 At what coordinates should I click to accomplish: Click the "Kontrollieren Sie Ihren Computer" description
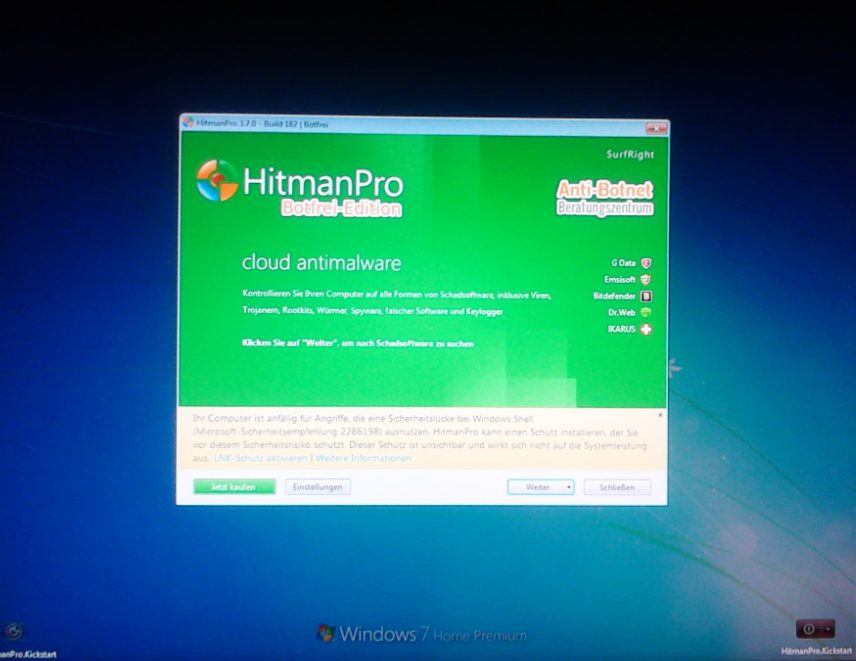(x=397, y=302)
